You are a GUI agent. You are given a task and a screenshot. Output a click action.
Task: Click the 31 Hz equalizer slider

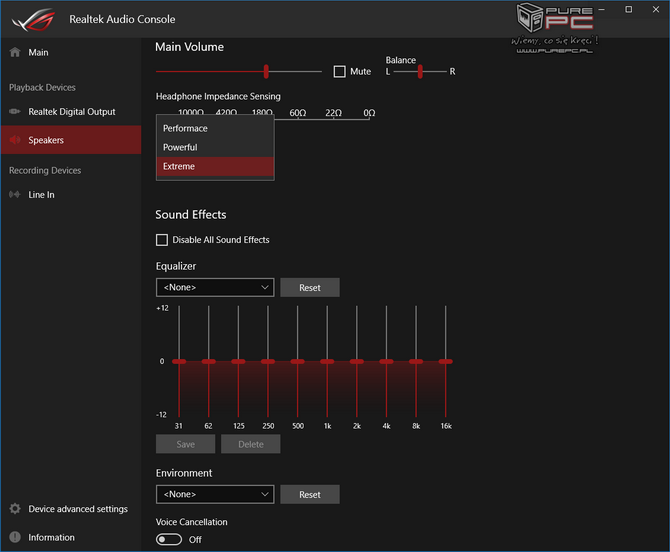click(x=179, y=361)
